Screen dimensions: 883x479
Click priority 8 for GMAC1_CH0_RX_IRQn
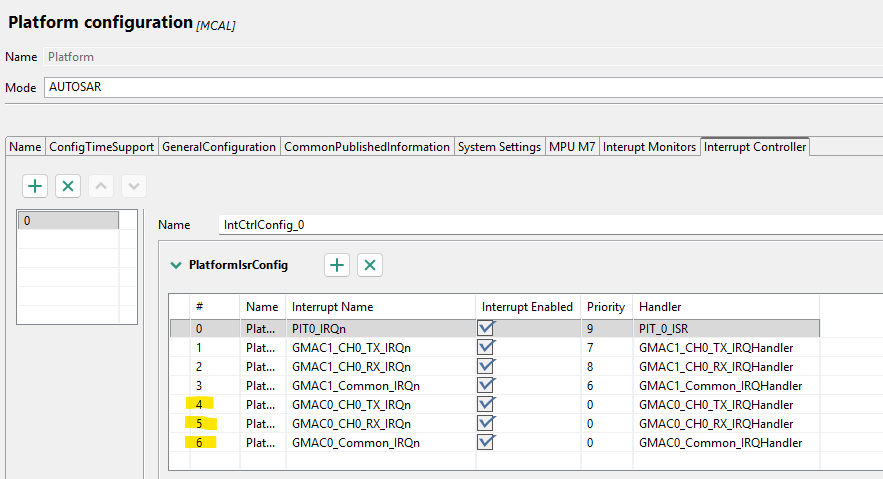tap(606, 366)
